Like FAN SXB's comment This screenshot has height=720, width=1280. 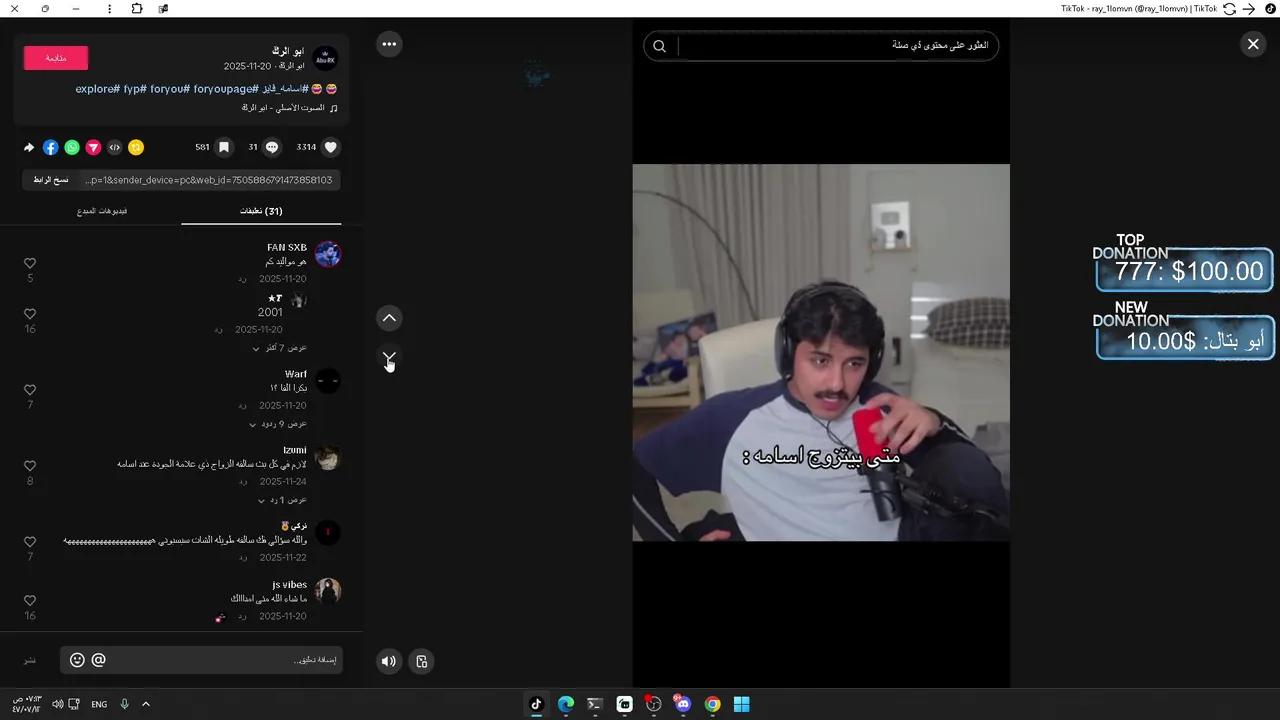coord(30,263)
